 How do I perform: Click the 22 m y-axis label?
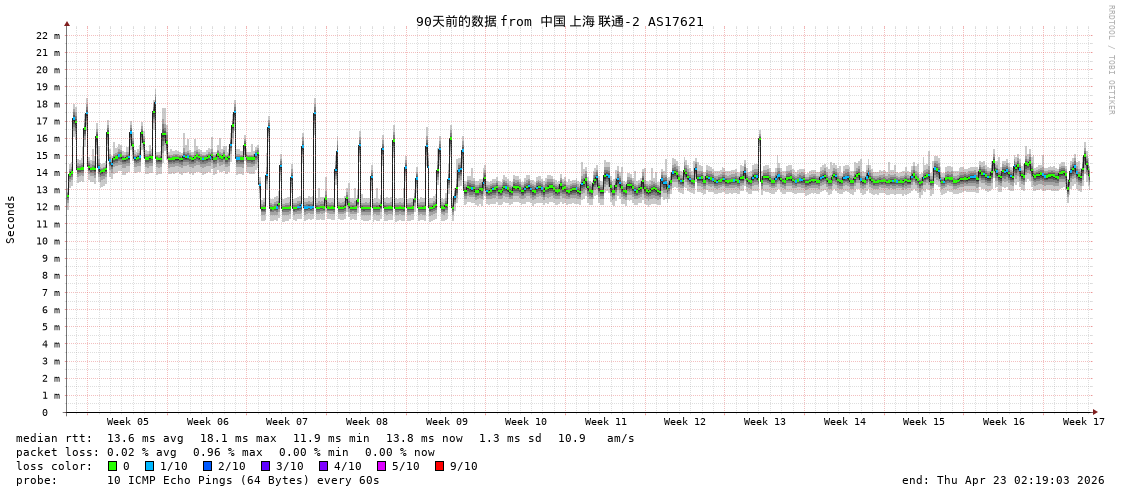(x=48, y=35)
